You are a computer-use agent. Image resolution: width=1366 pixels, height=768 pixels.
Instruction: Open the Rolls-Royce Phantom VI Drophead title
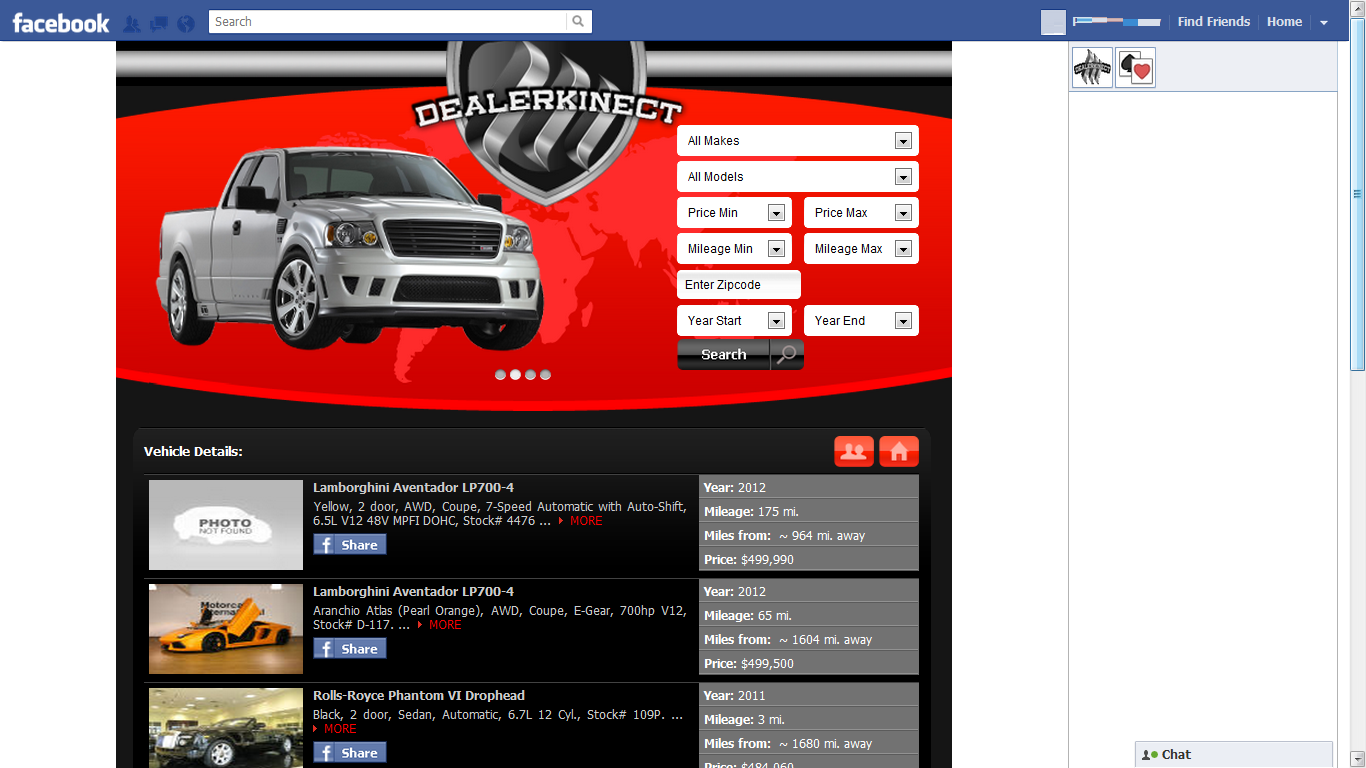coord(419,696)
